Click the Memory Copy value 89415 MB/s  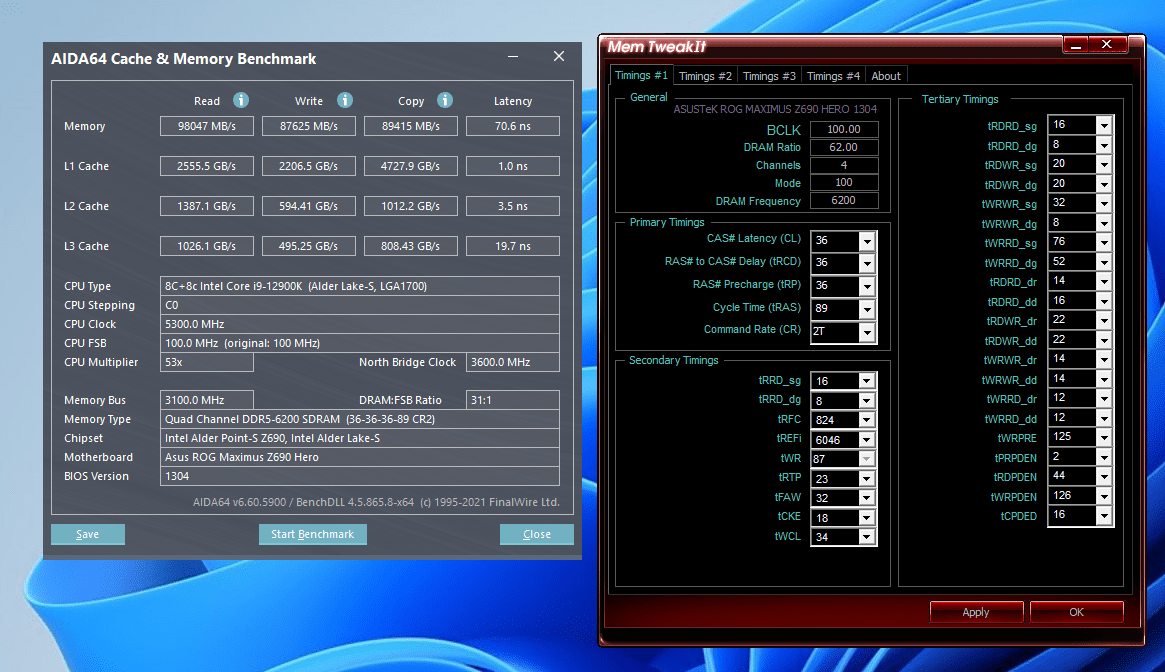411,126
